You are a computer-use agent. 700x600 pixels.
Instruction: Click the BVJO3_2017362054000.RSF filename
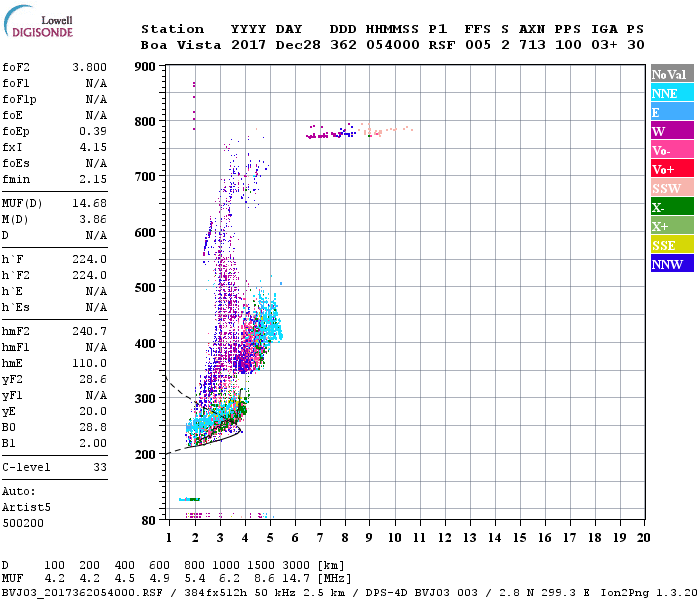(x=82, y=592)
